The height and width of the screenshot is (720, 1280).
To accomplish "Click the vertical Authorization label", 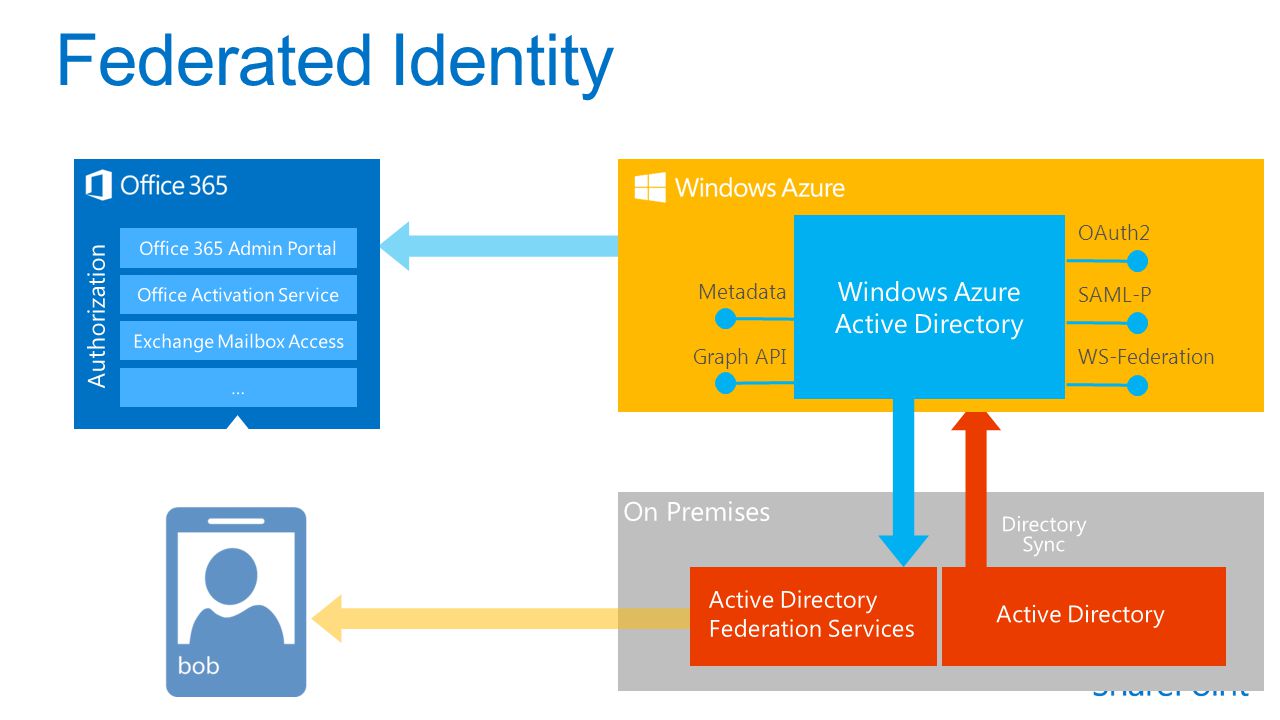I will tap(96, 316).
